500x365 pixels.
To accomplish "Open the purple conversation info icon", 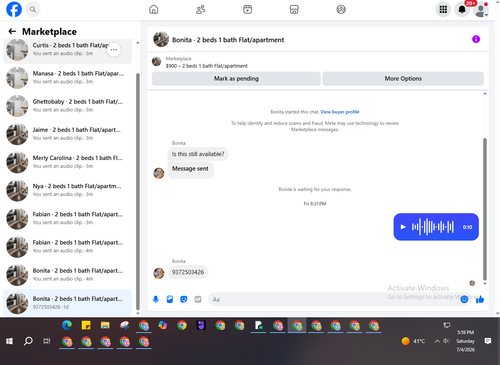I will pyautogui.click(x=476, y=39).
